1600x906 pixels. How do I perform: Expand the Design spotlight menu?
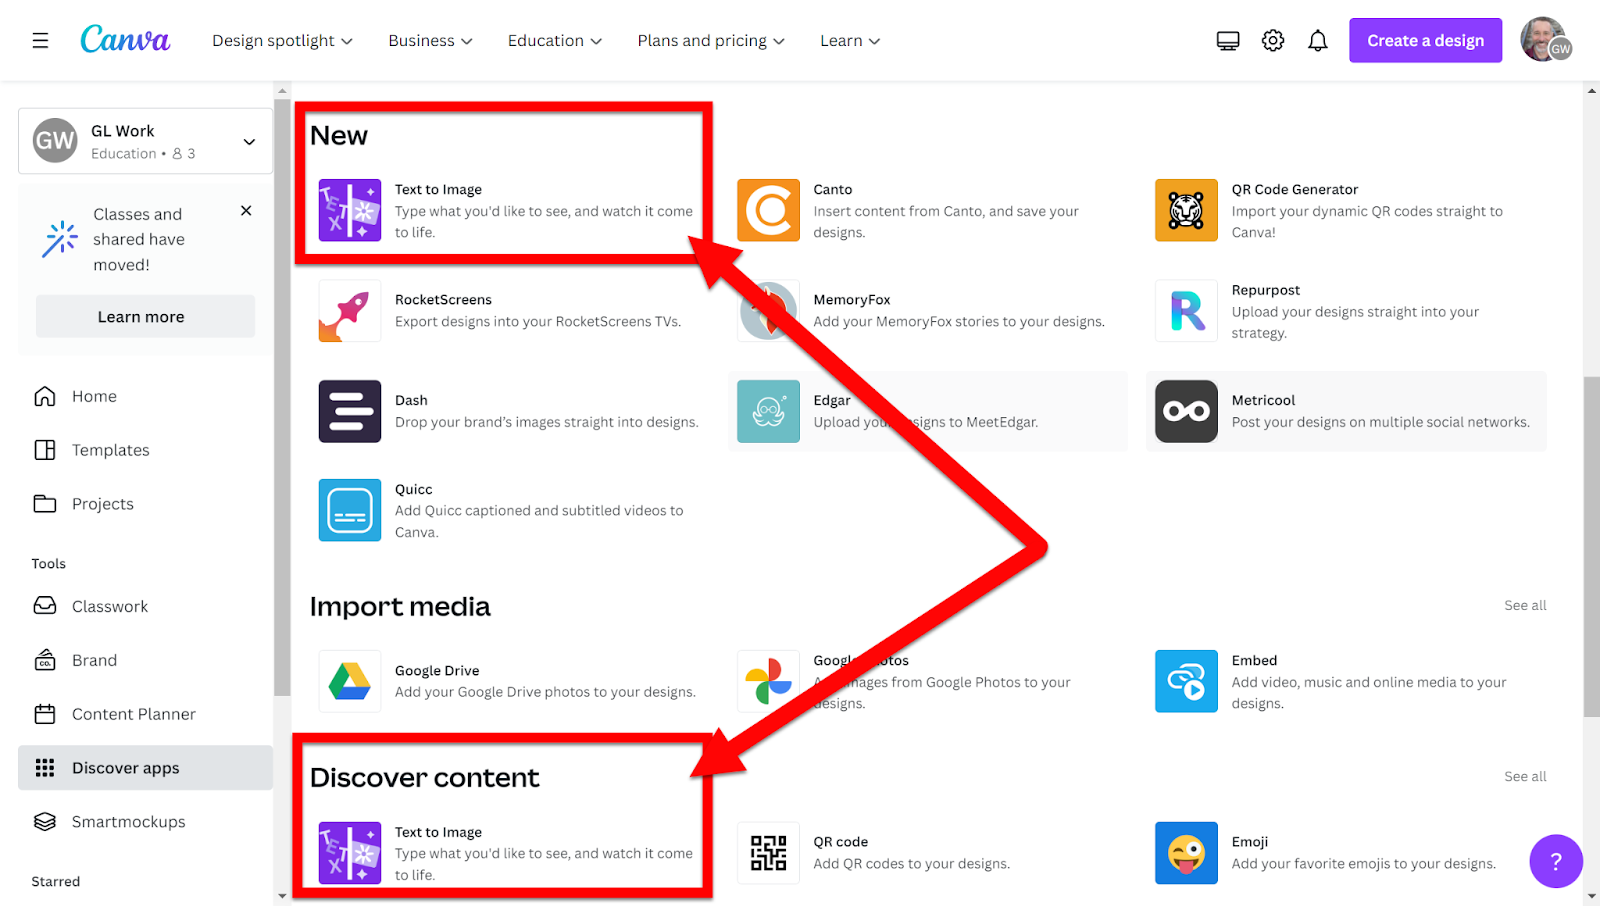pyautogui.click(x=282, y=41)
